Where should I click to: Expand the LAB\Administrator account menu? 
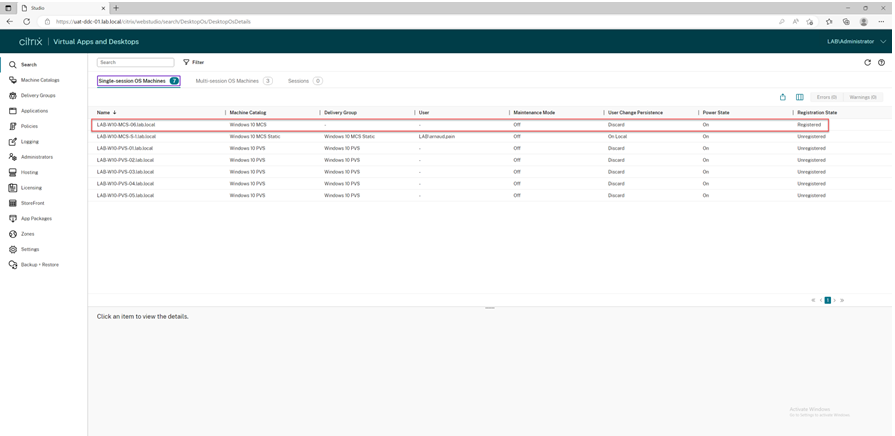[x=856, y=42]
